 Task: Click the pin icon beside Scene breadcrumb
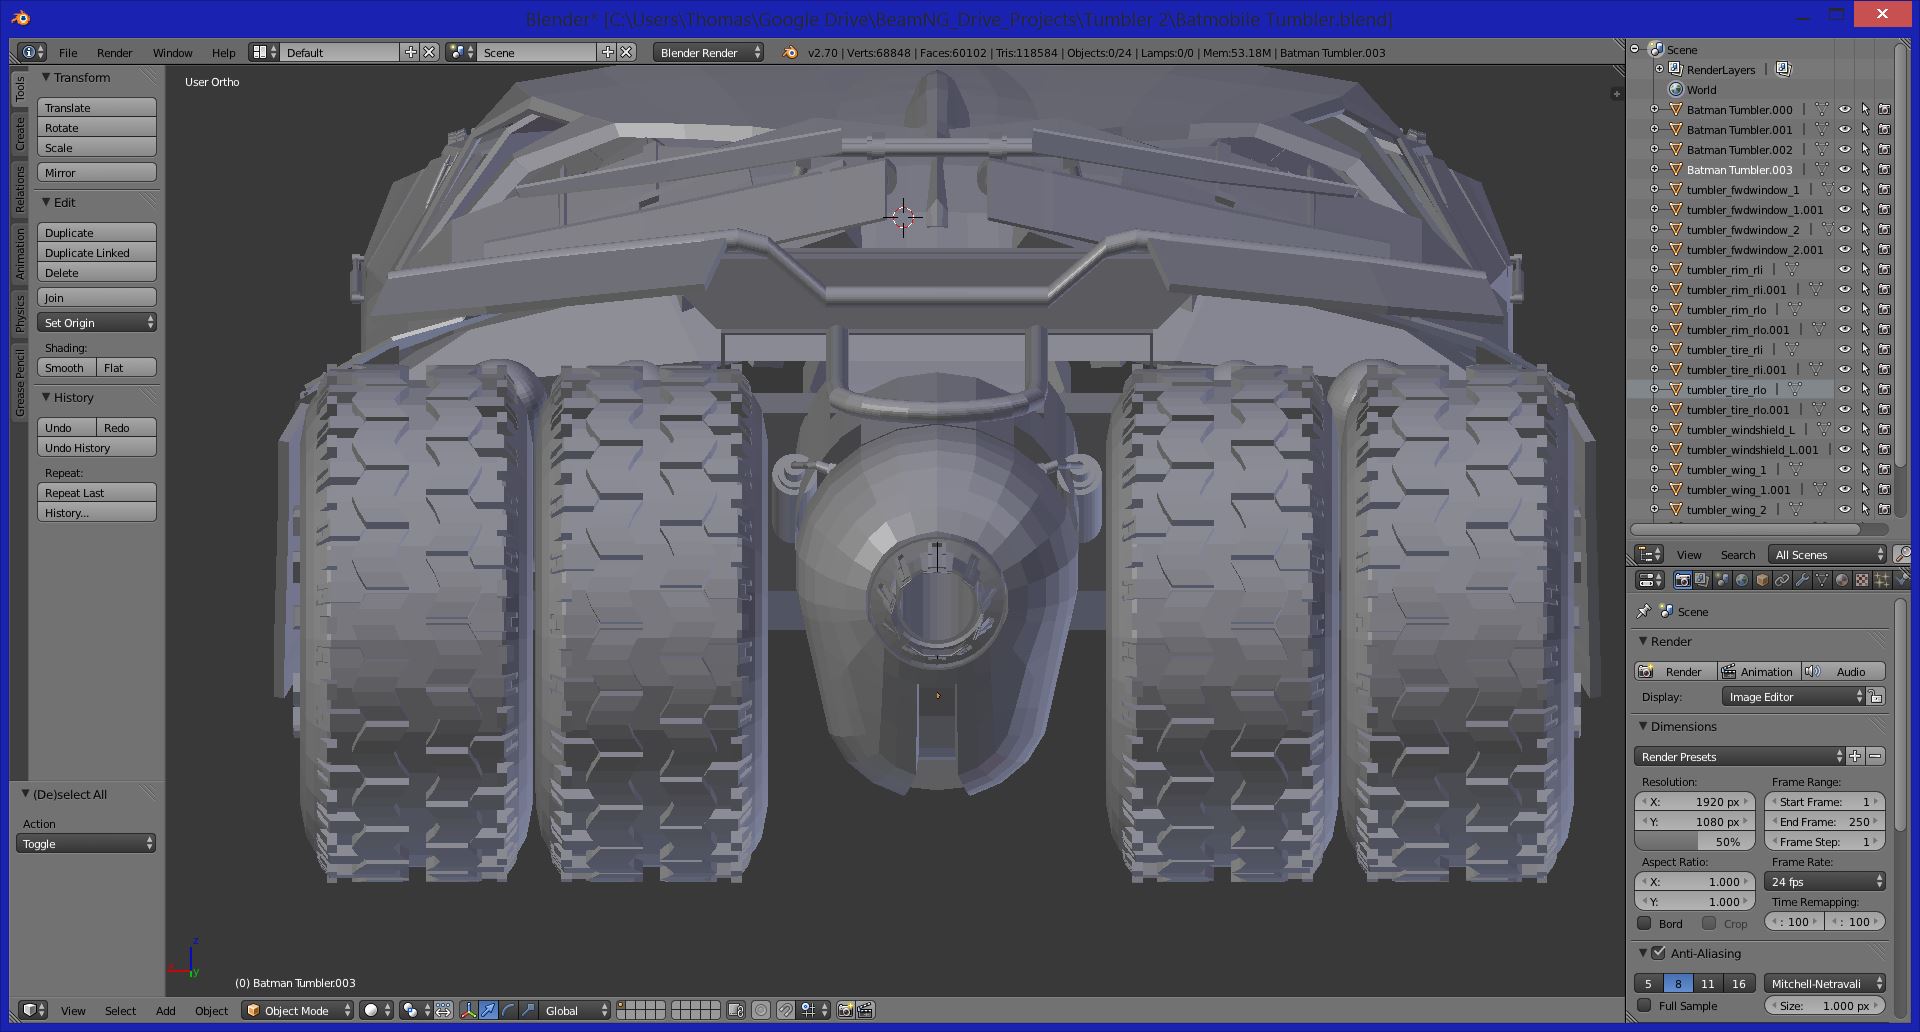coord(1644,611)
